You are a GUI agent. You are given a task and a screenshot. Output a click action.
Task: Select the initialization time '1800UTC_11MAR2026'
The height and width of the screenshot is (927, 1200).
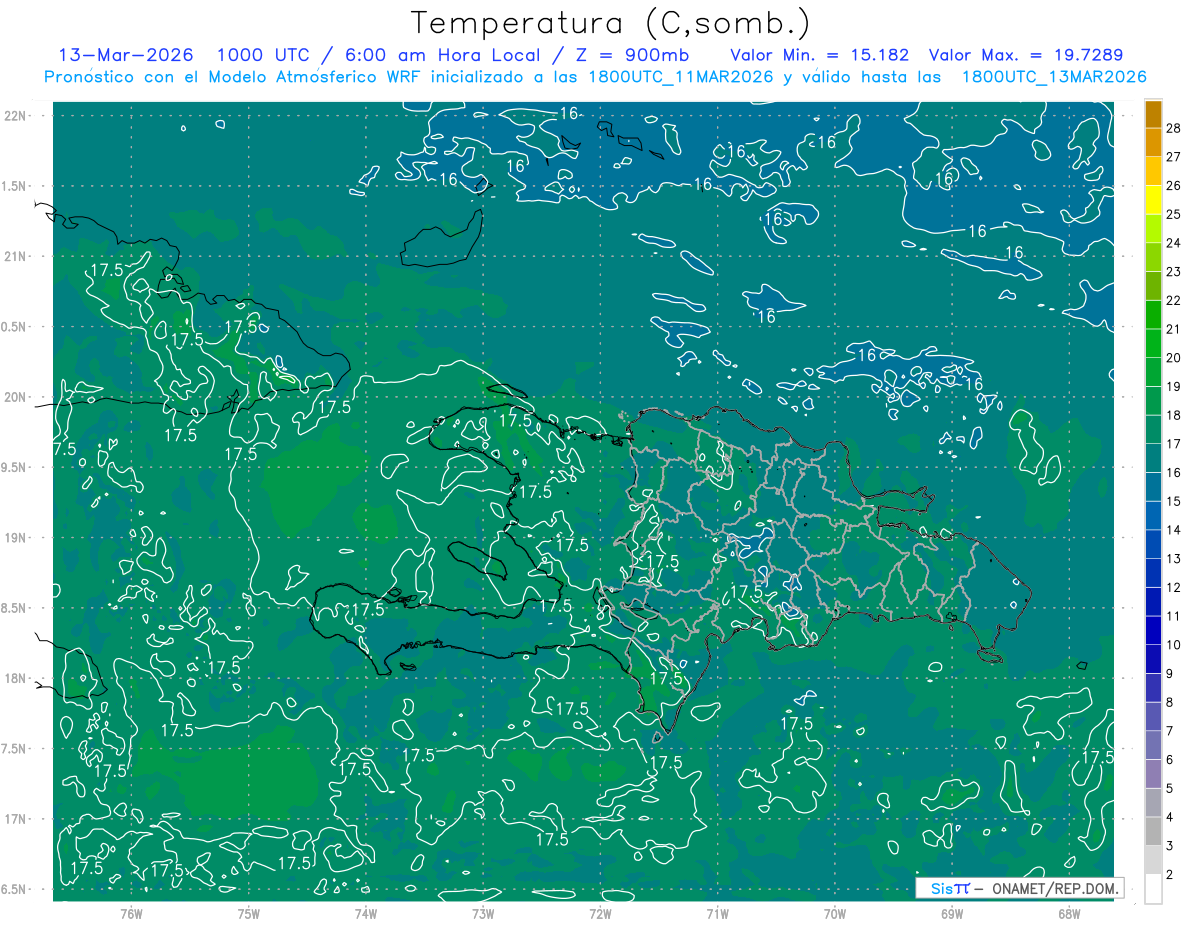pyautogui.click(x=679, y=77)
